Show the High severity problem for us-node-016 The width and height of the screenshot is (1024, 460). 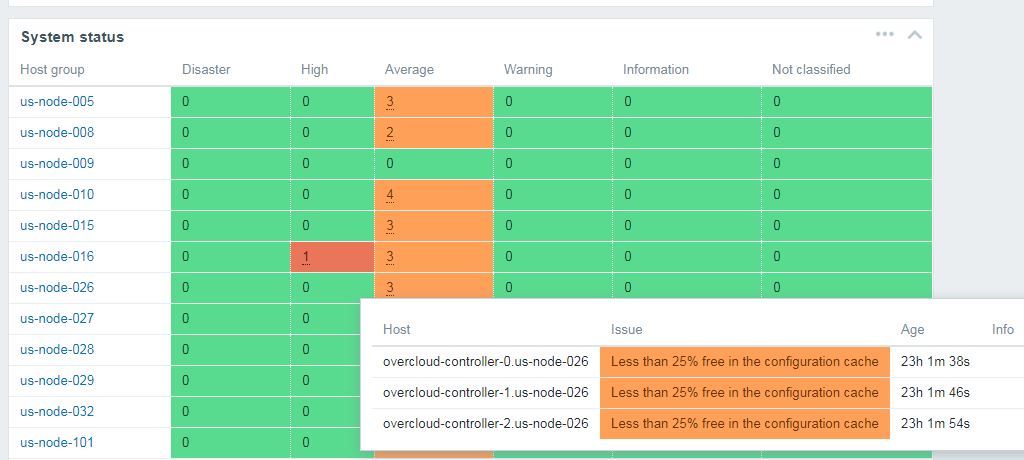pos(306,257)
